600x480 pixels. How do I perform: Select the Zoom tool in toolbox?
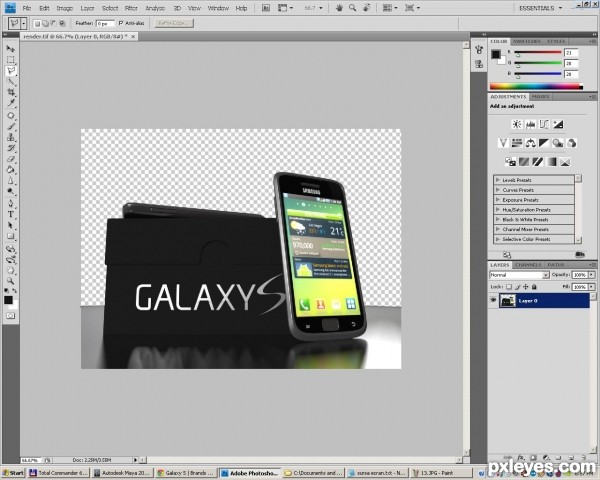(10, 281)
